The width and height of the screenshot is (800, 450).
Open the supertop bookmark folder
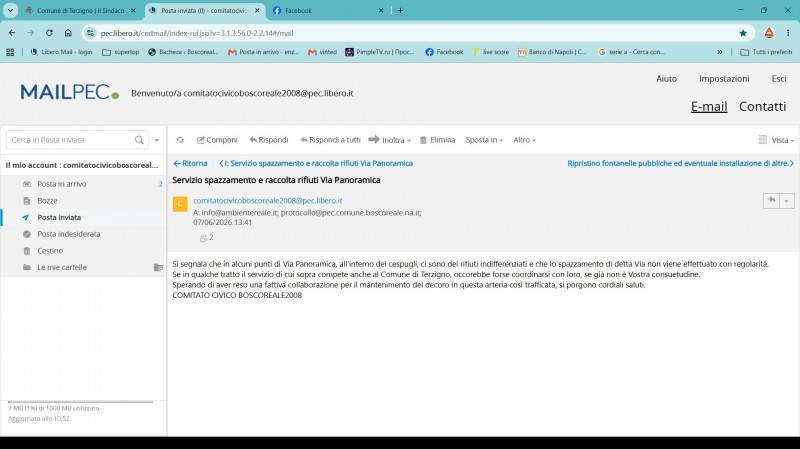121,52
